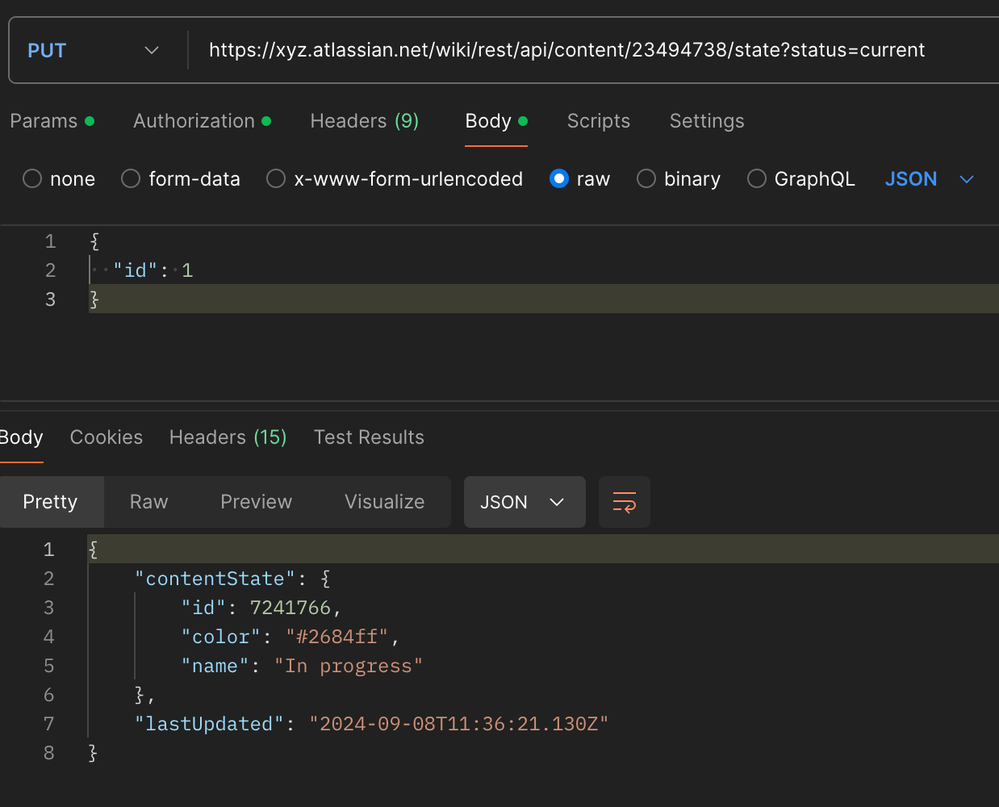Image resolution: width=999 pixels, height=807 pixels.
Task: View the Test Results tab
Action: click(368, 437)
